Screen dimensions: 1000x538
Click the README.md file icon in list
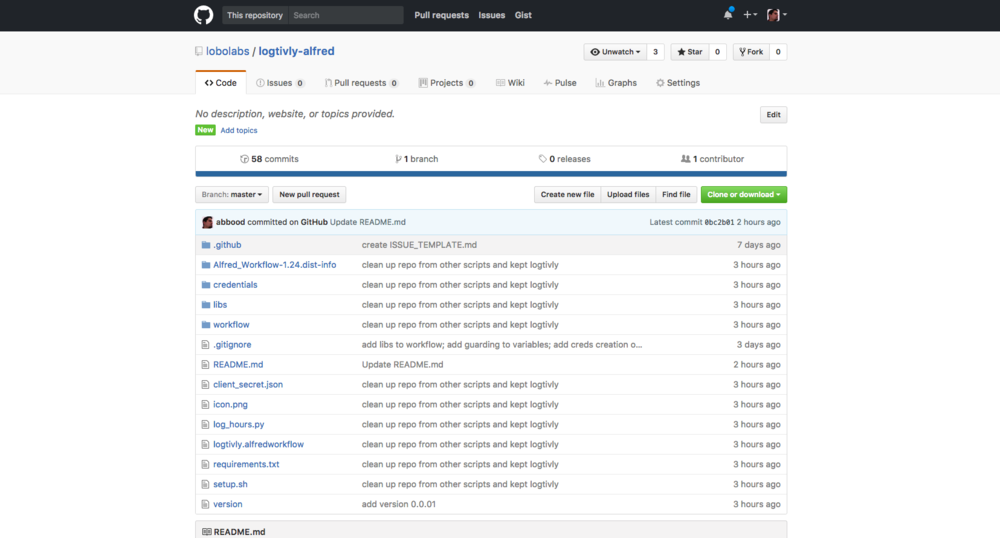205,365
